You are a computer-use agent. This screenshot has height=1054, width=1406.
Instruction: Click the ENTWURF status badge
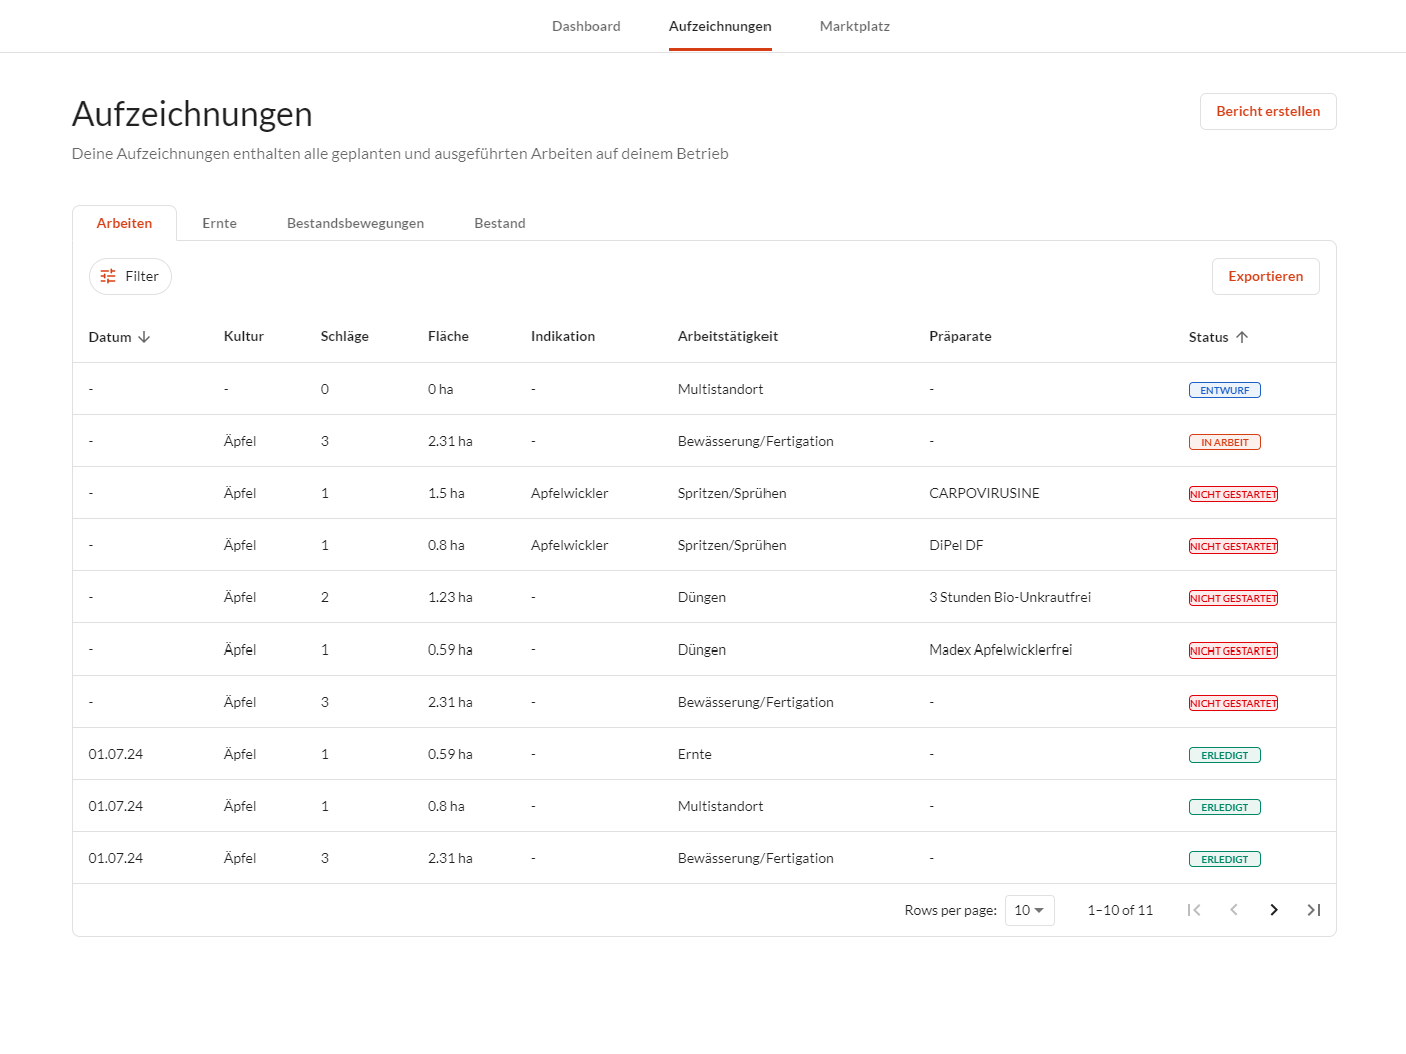pyautogui.click(x=1224, y=390)
